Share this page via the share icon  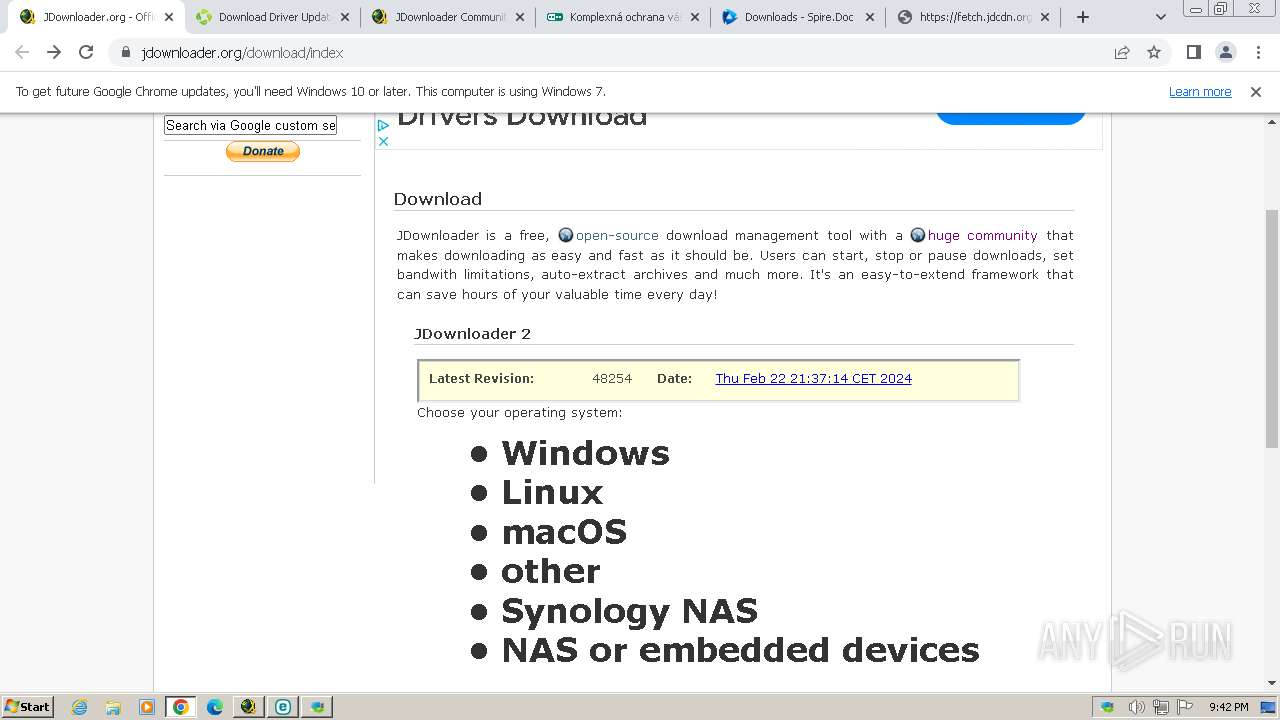coord(1122,52)
